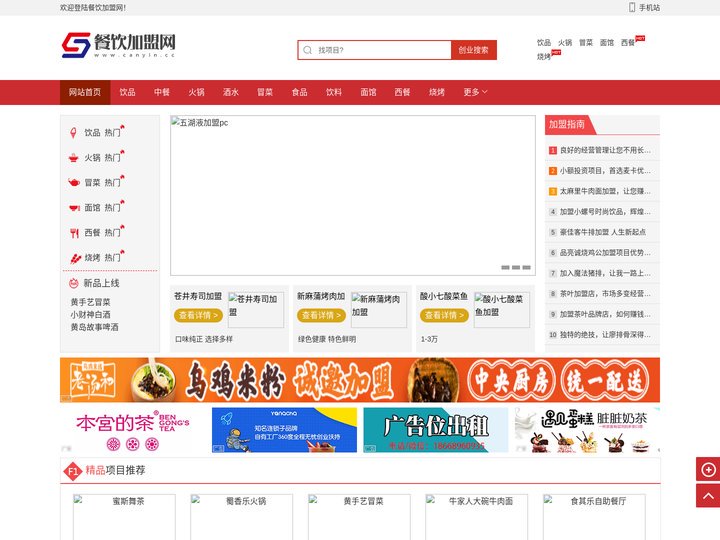Click the 五湖液加盟pc main banner image

[x=353, y=196]
